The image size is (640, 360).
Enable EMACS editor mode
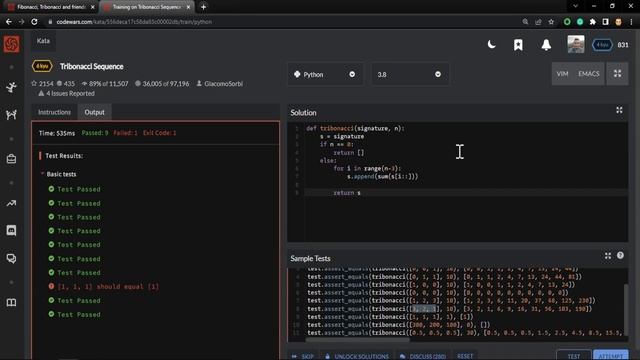pos(589,74)
